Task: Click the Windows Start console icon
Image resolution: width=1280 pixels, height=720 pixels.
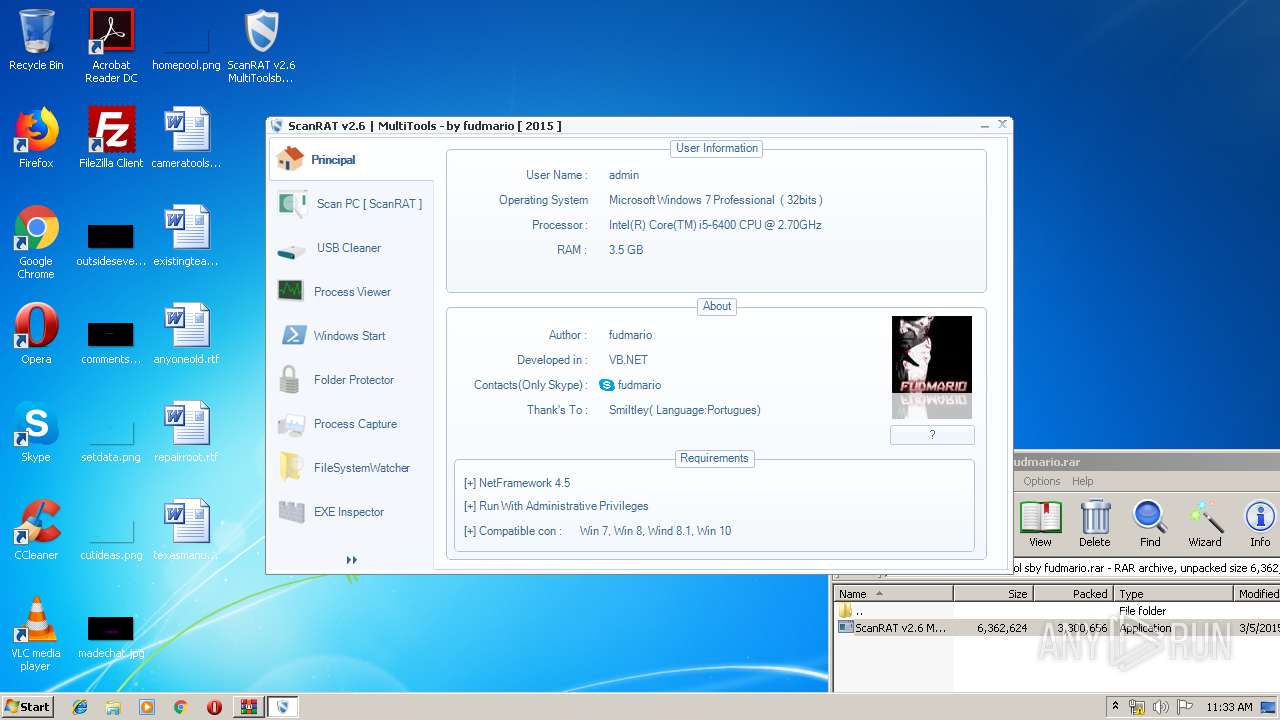Action: (292, 335)
